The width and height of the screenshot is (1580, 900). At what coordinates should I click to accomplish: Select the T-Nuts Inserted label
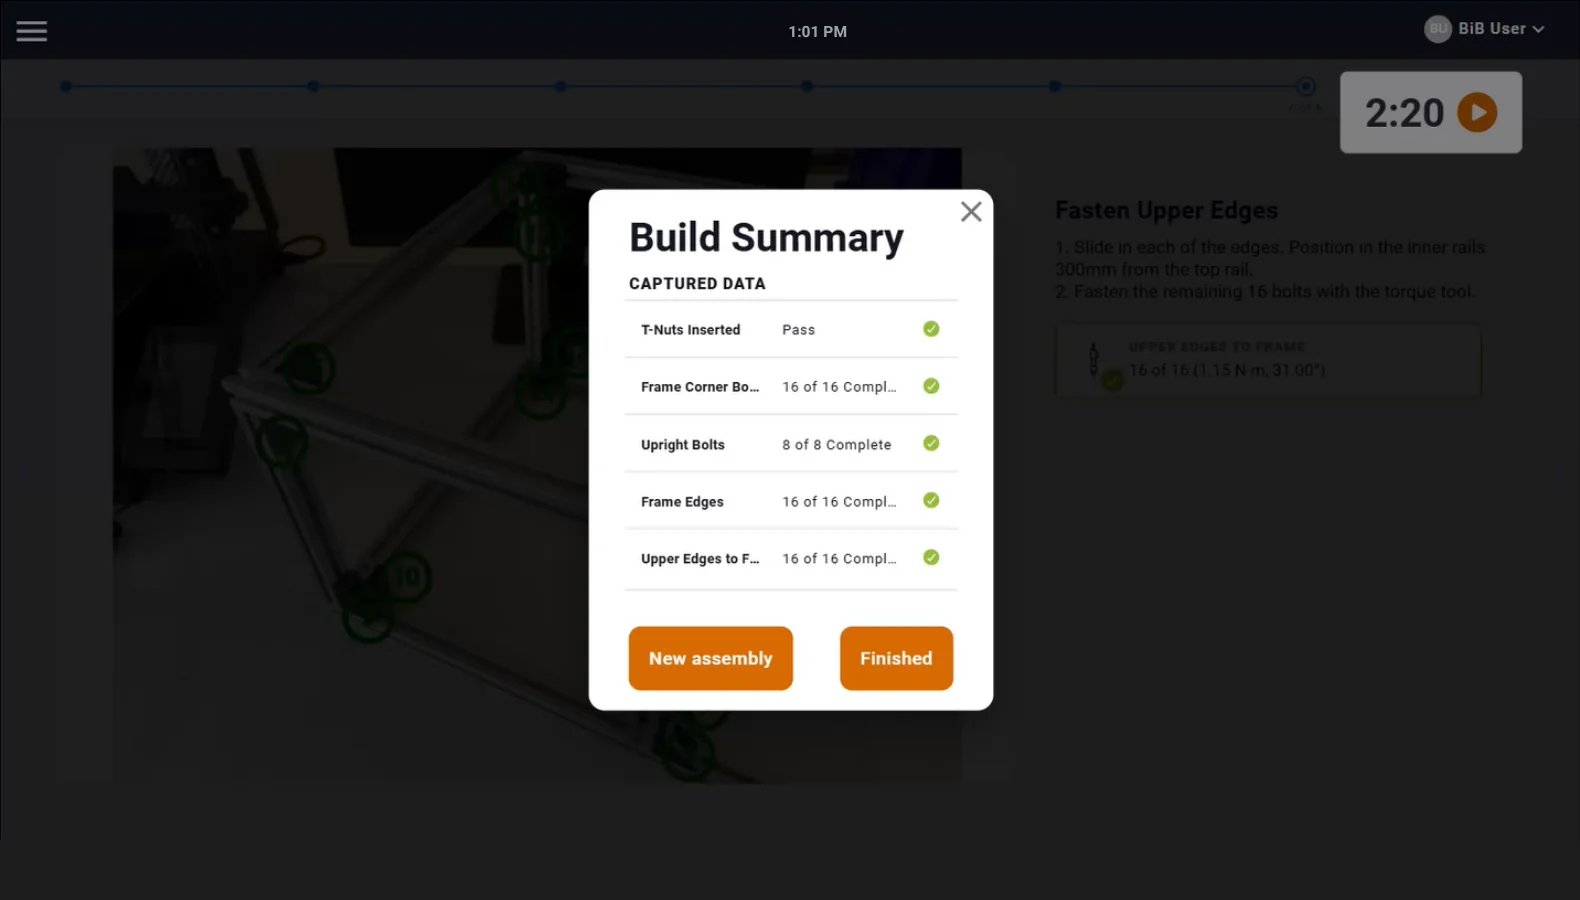click(x=690, y=330)
